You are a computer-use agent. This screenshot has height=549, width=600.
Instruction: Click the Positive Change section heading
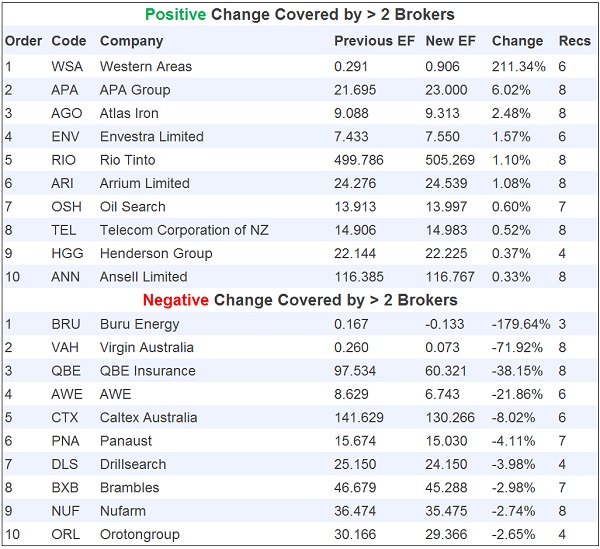point(299,15)
